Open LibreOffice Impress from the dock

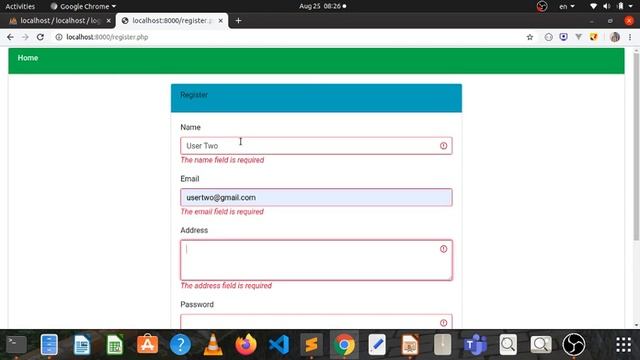point(410,345)
